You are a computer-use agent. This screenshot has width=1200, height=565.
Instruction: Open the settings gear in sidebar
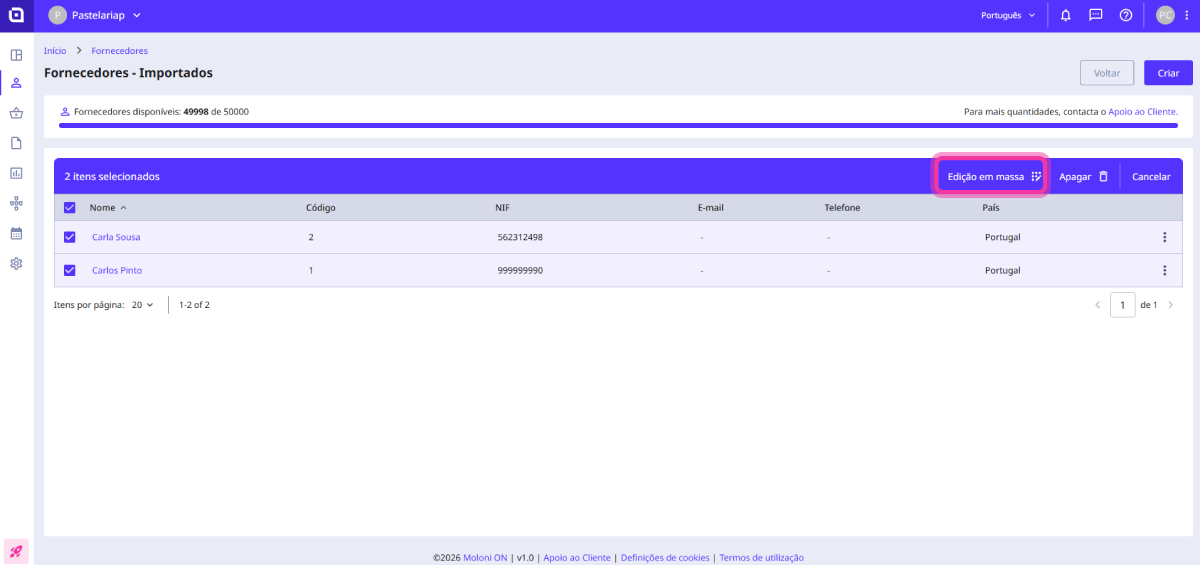[x=16, y=263]
